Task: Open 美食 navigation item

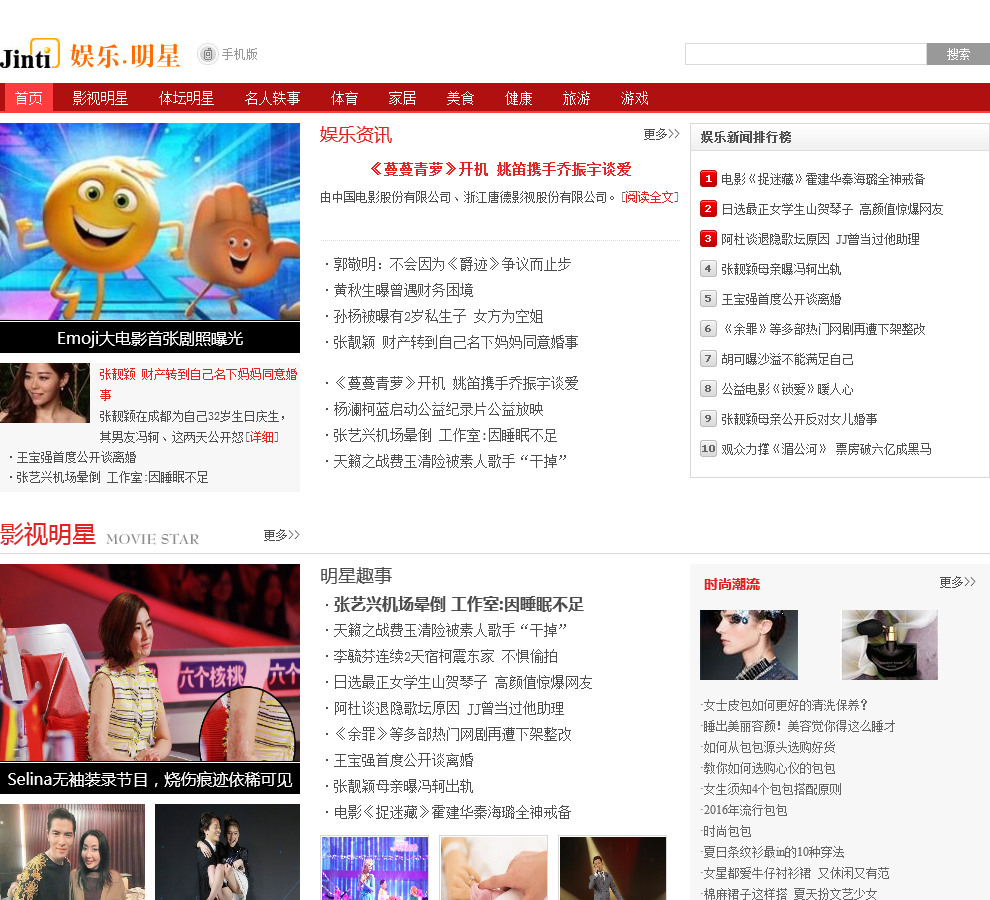Action: pyautogui.click(x=460, y=98)
